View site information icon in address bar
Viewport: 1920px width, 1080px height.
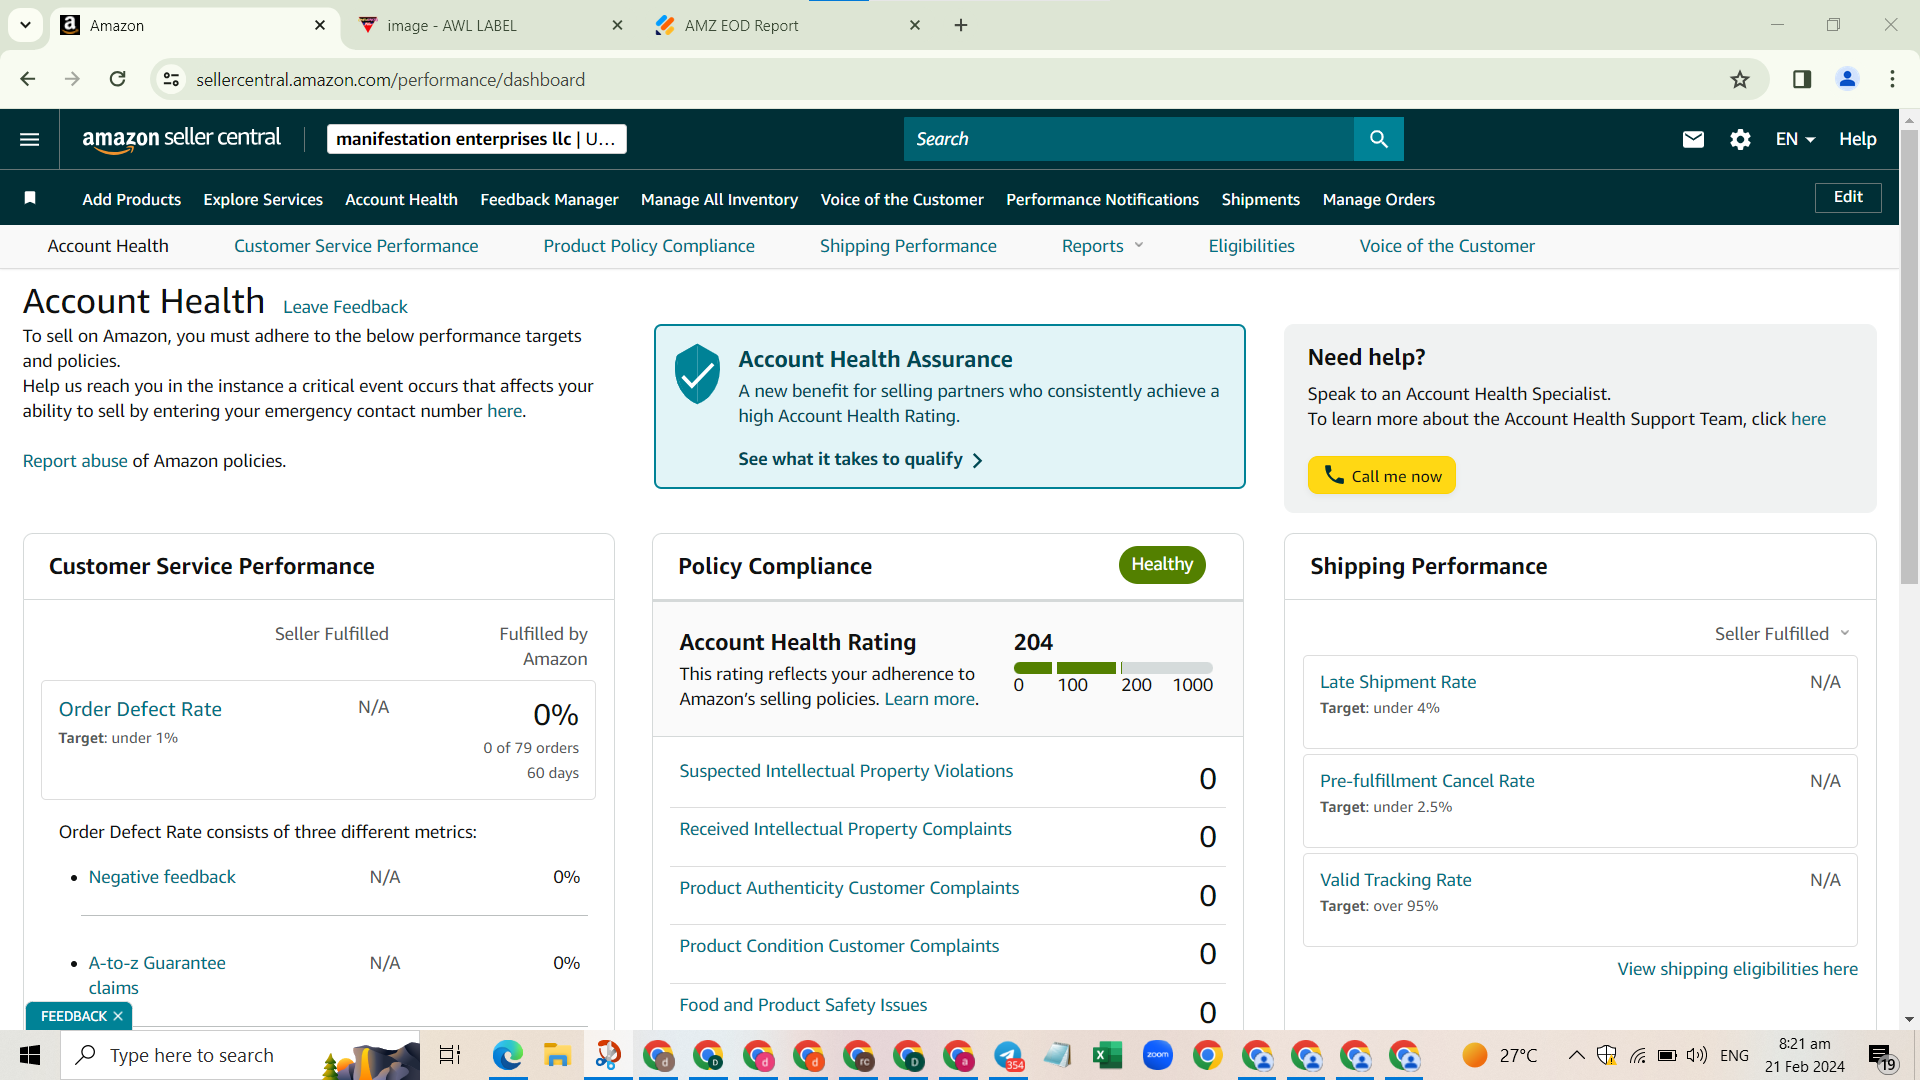tap(171, 79)
